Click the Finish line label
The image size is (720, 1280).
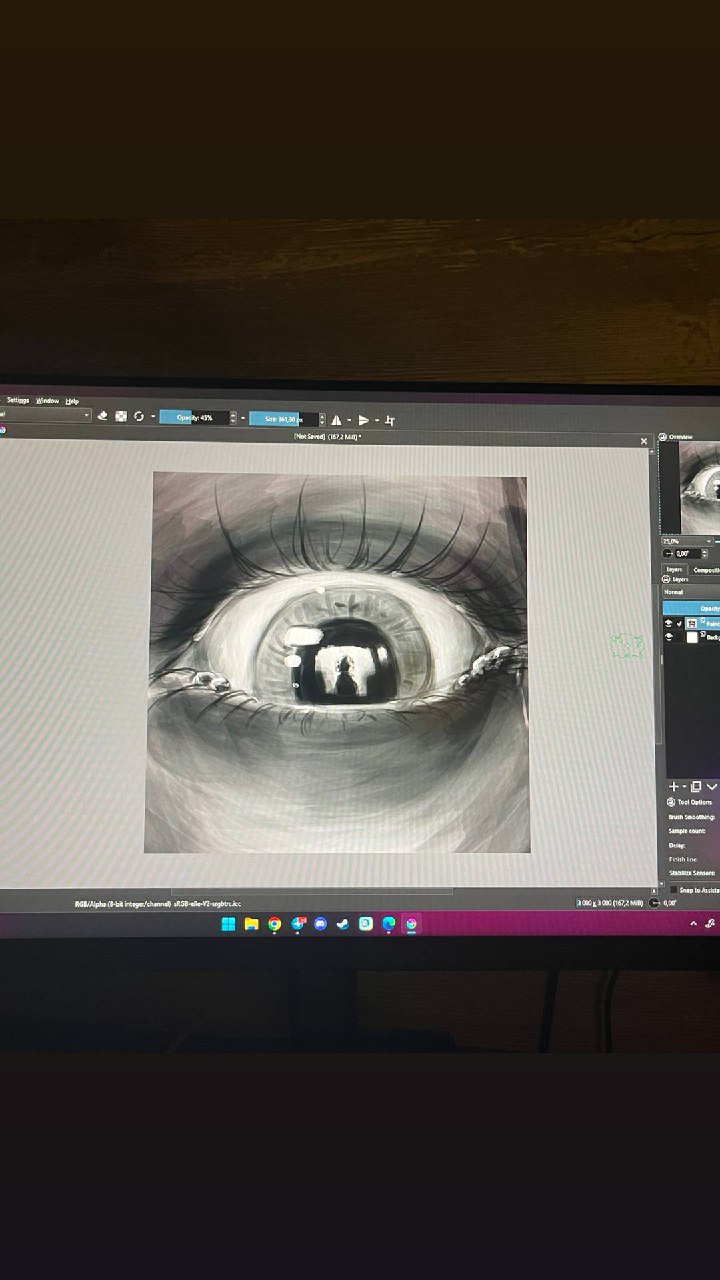click(683, 859)
